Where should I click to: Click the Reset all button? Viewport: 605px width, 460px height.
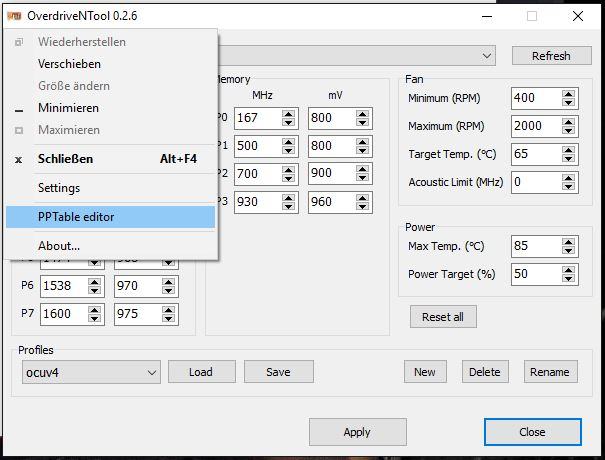pos(443,317)
